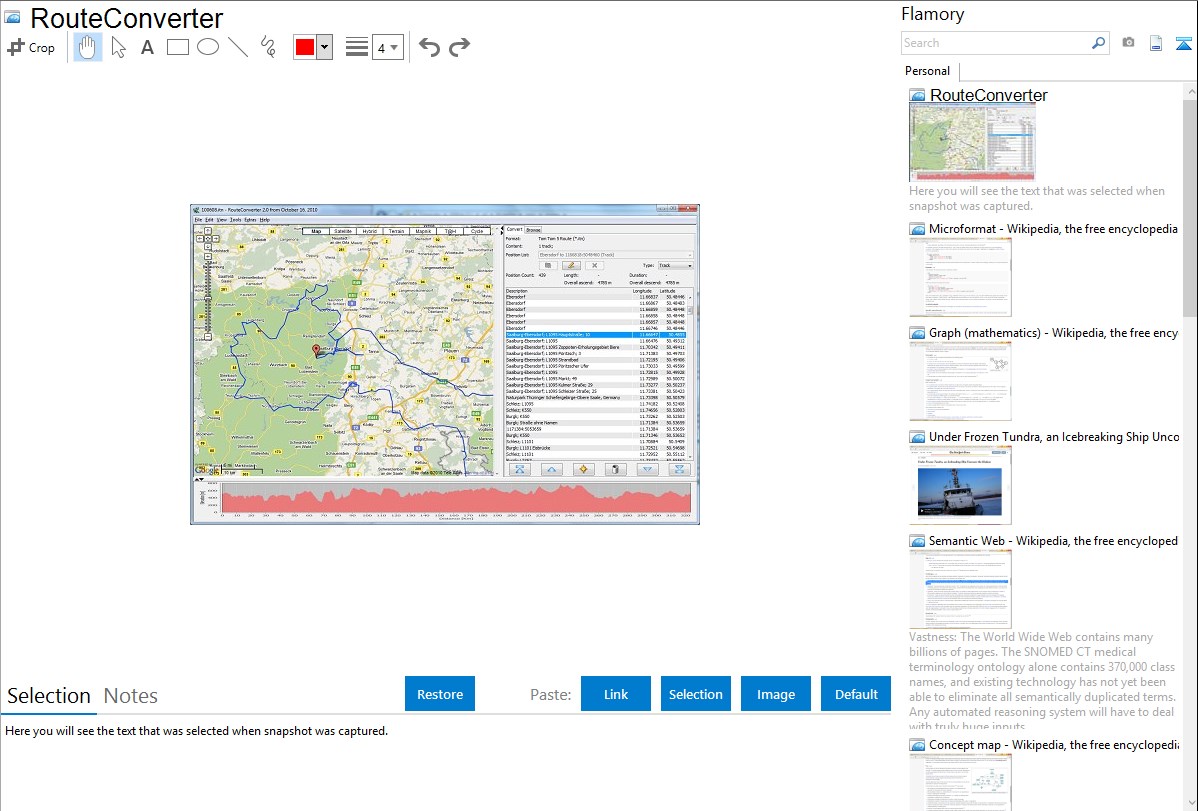This screenshot has height=811, width=1198.
Task: Click the camera capture icon
Action: pyautogui.click(x=1128, y=43)
